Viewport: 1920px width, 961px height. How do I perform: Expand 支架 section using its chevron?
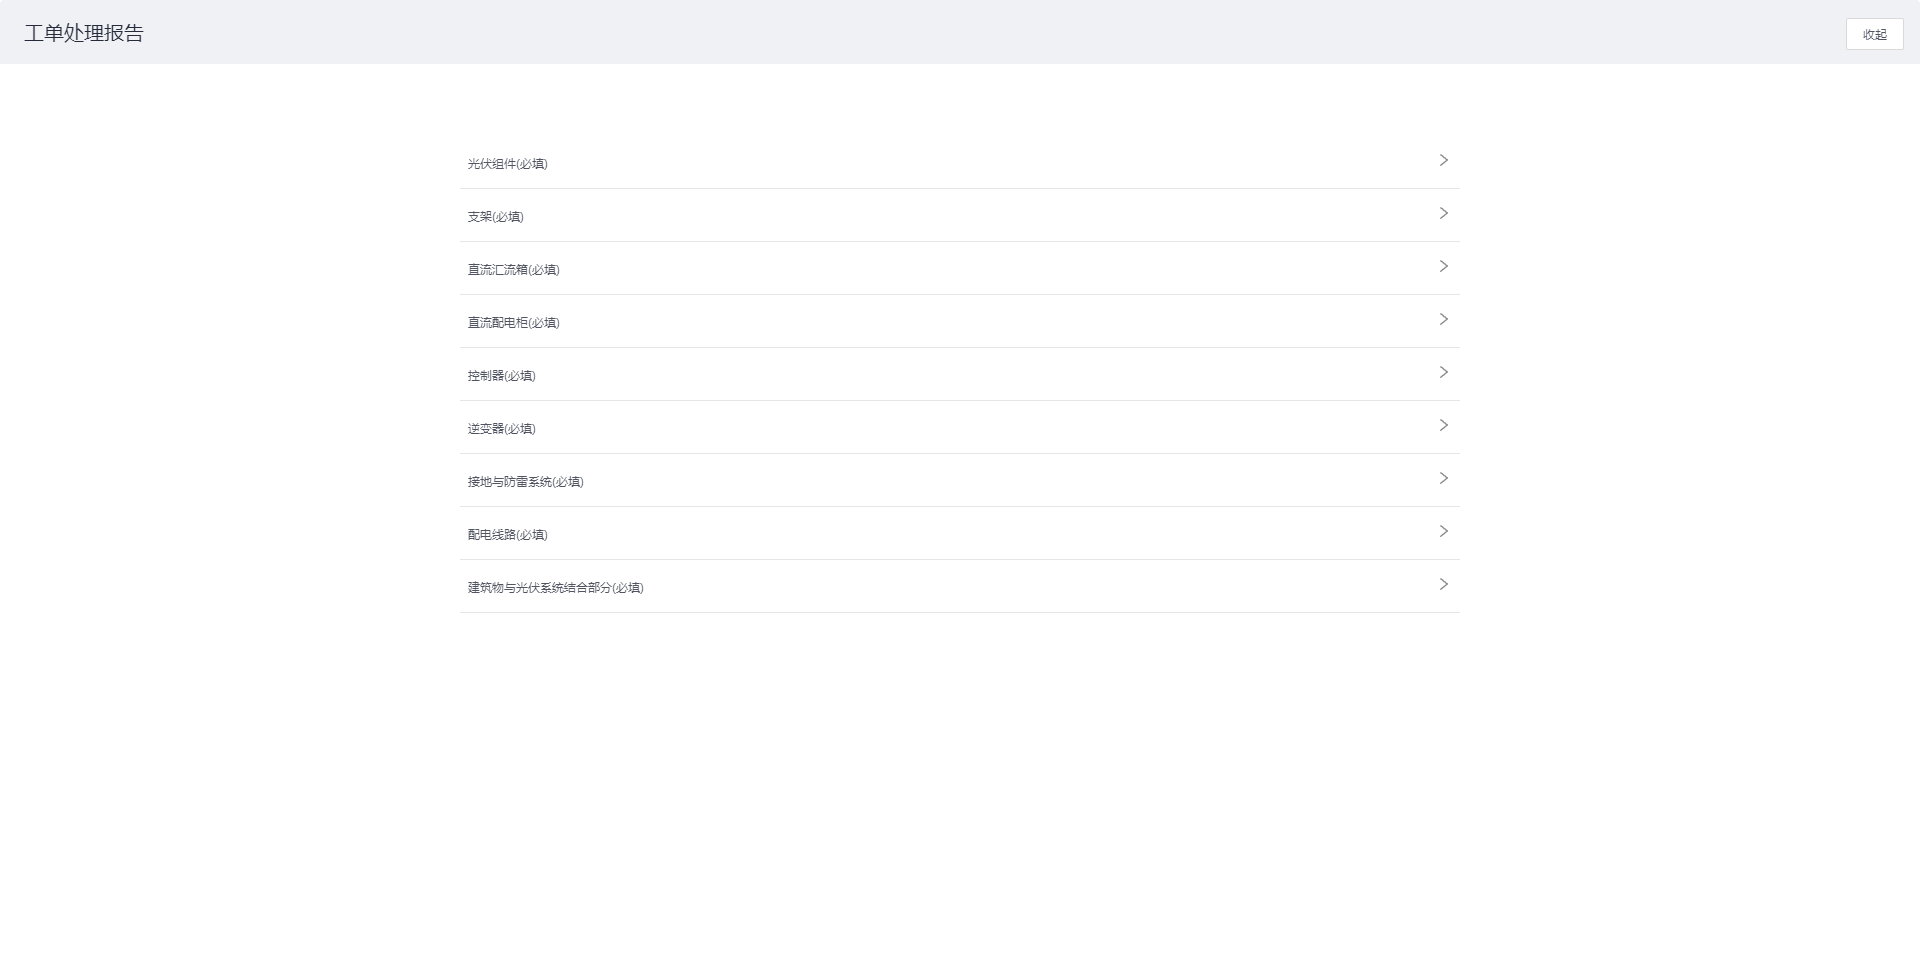coord(1443,213)
